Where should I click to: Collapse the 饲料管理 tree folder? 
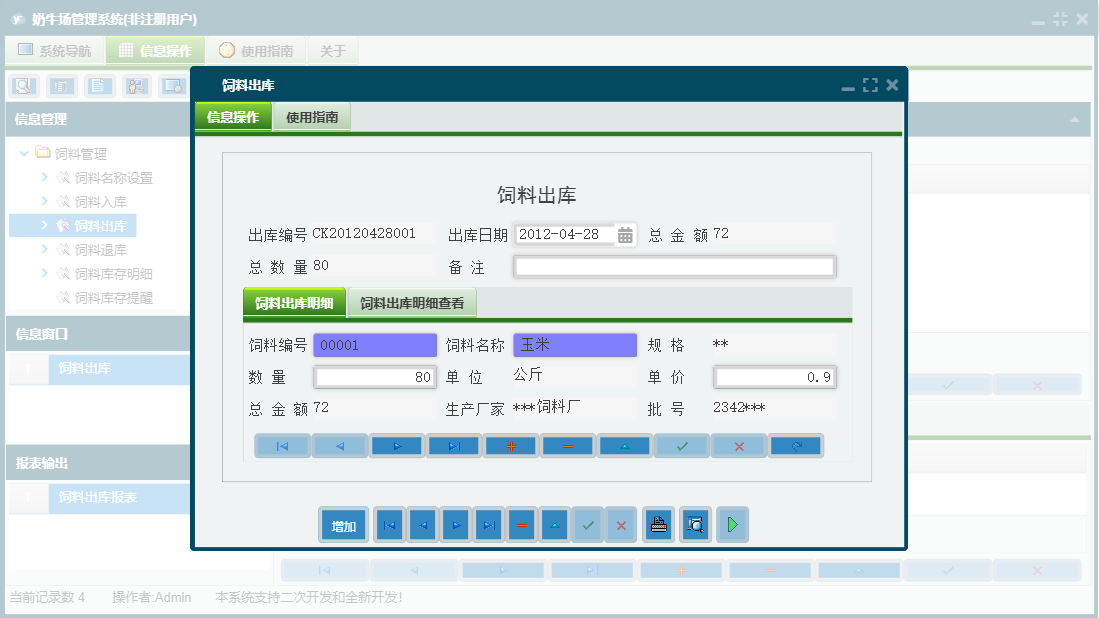(x=24, y=153)
